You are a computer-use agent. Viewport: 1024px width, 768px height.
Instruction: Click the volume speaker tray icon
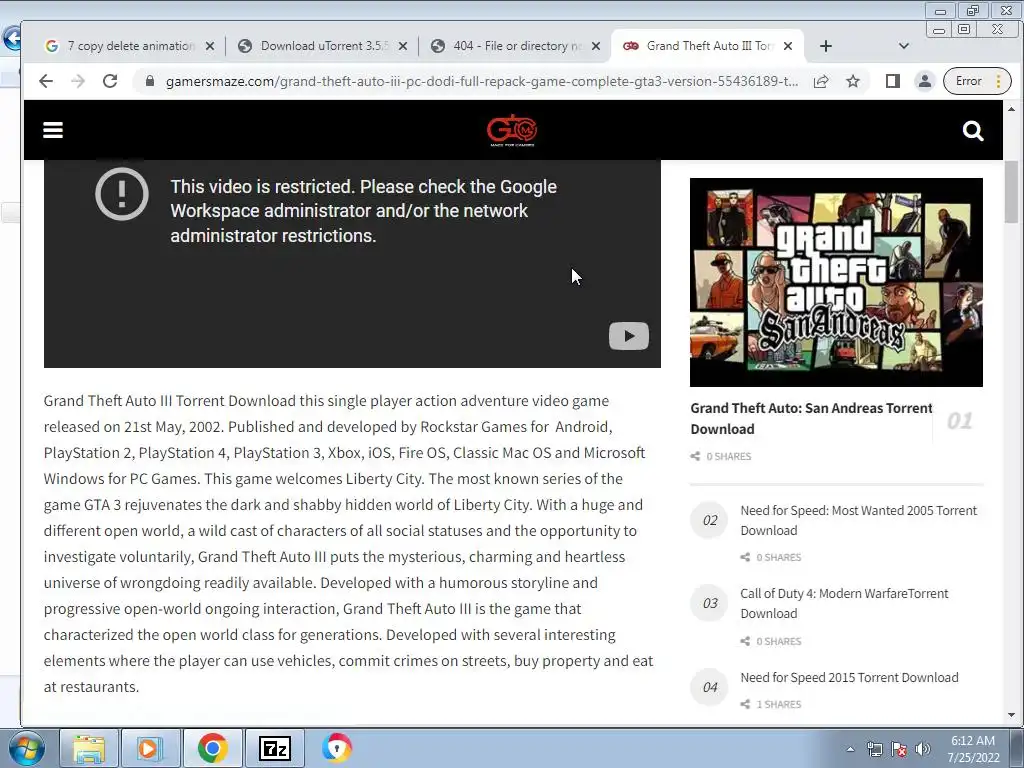tap(923, 749)
